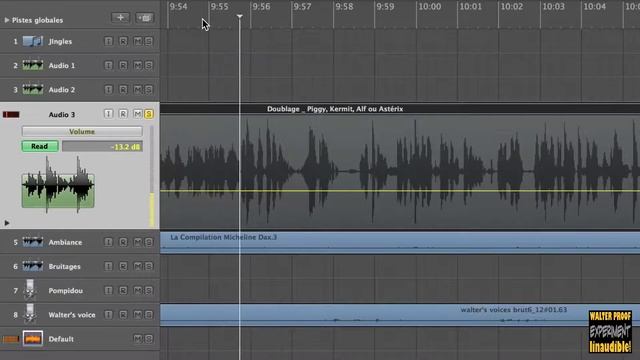Screen dimensions: 640x360
Task: Select the Audio 3 track name
Action: 62,115
